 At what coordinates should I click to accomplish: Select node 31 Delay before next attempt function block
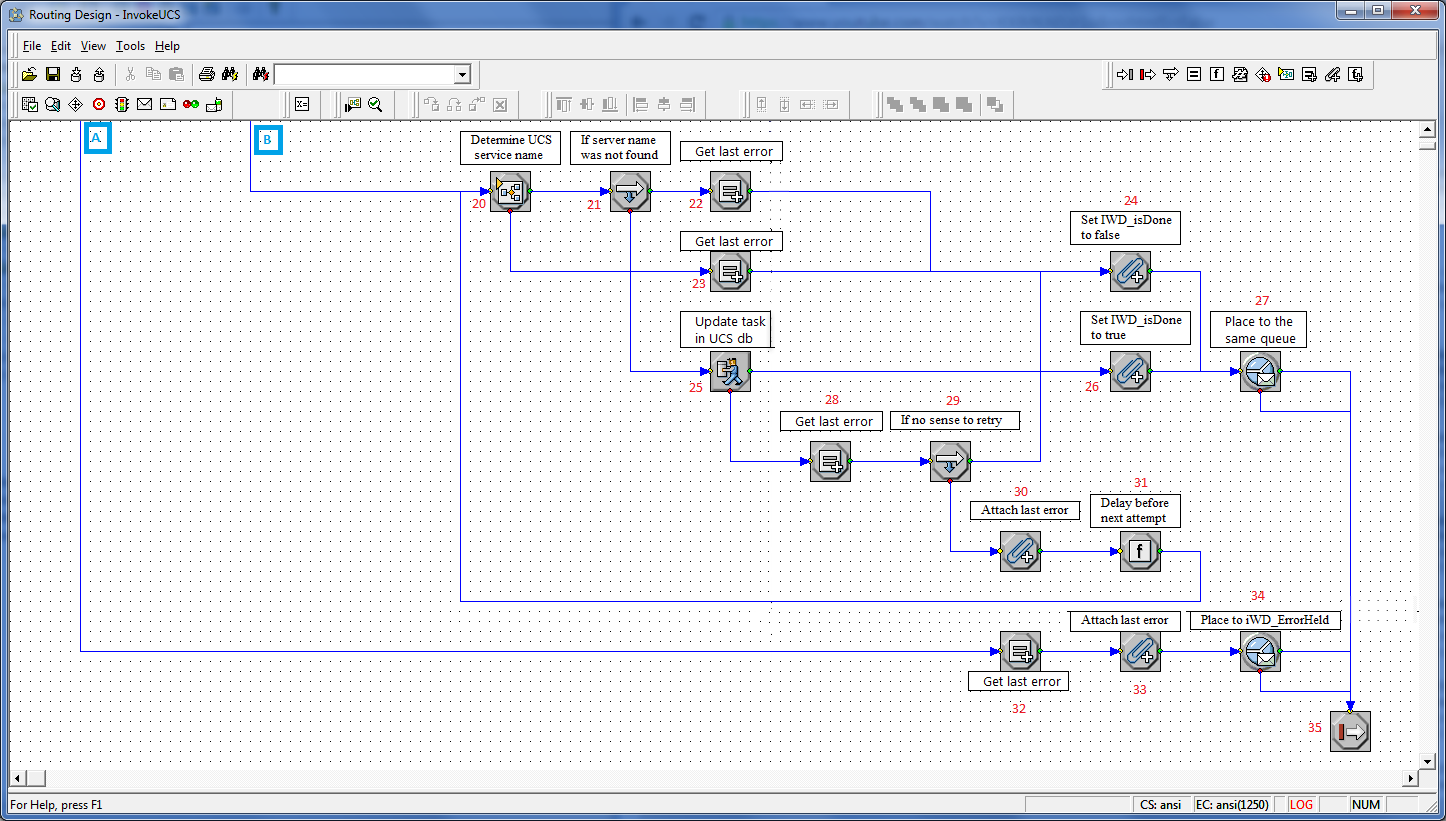1140,551
